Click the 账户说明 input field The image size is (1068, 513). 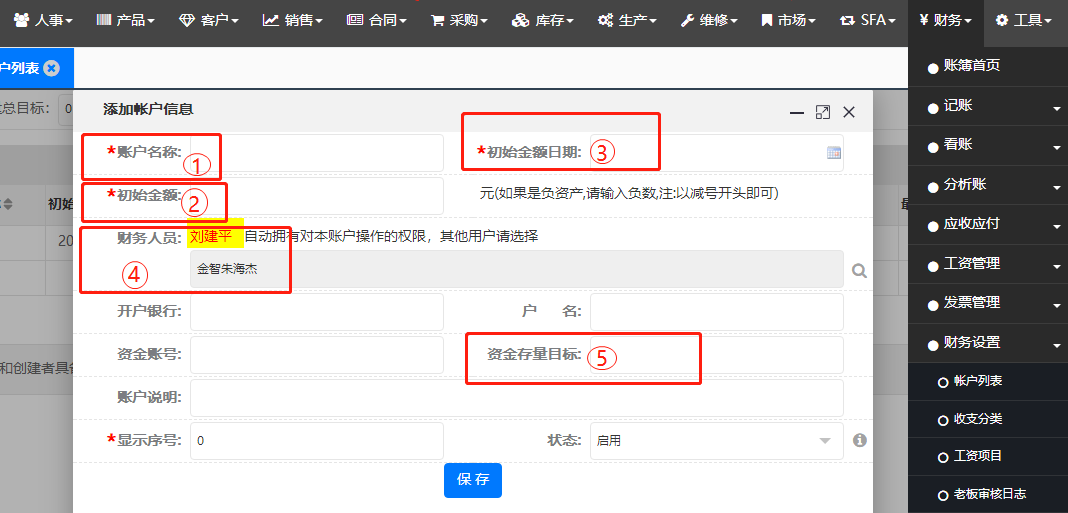pyautogui.click(x=517, y=398)
